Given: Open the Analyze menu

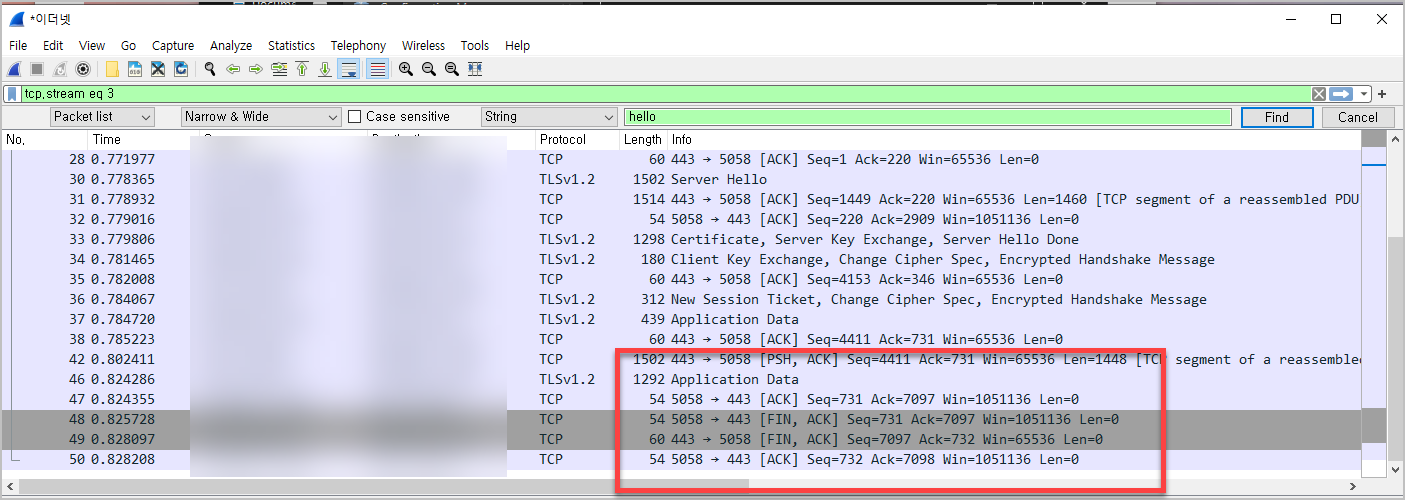Looking at the screenshot, I should (x=231, y=46).
